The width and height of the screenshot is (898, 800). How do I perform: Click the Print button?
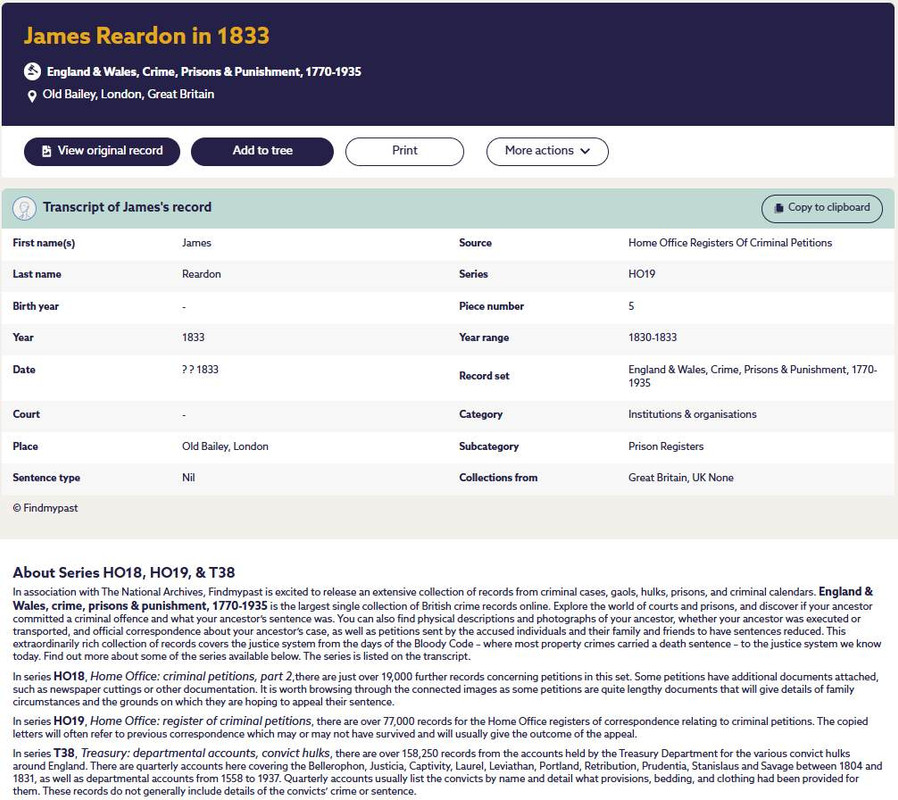(404, 151)
